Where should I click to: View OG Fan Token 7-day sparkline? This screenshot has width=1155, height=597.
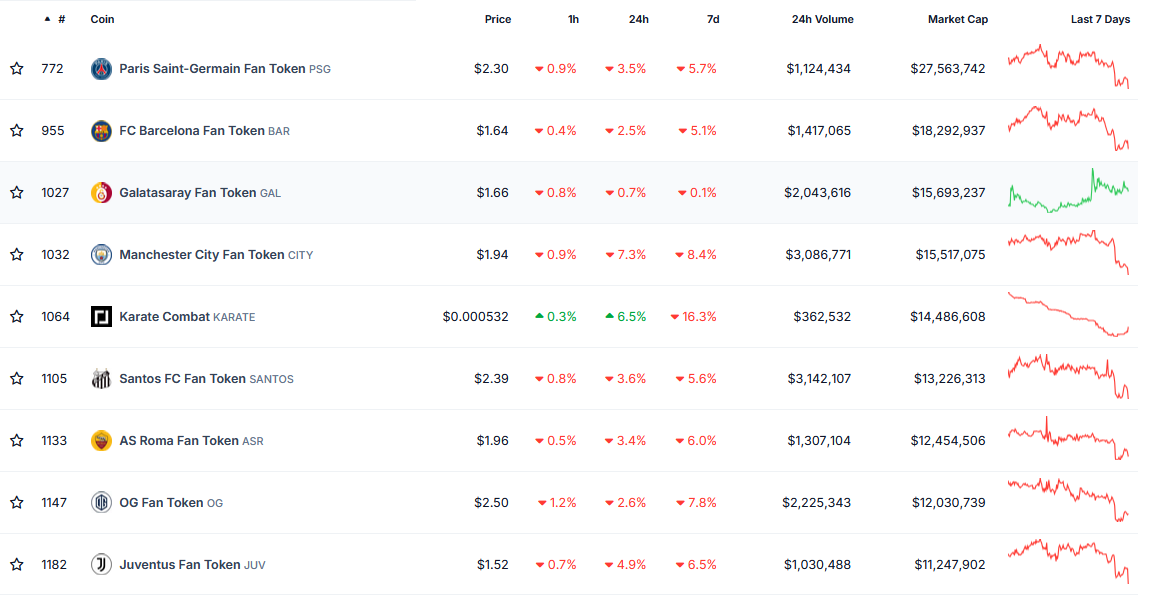[x=1068, y=500]
